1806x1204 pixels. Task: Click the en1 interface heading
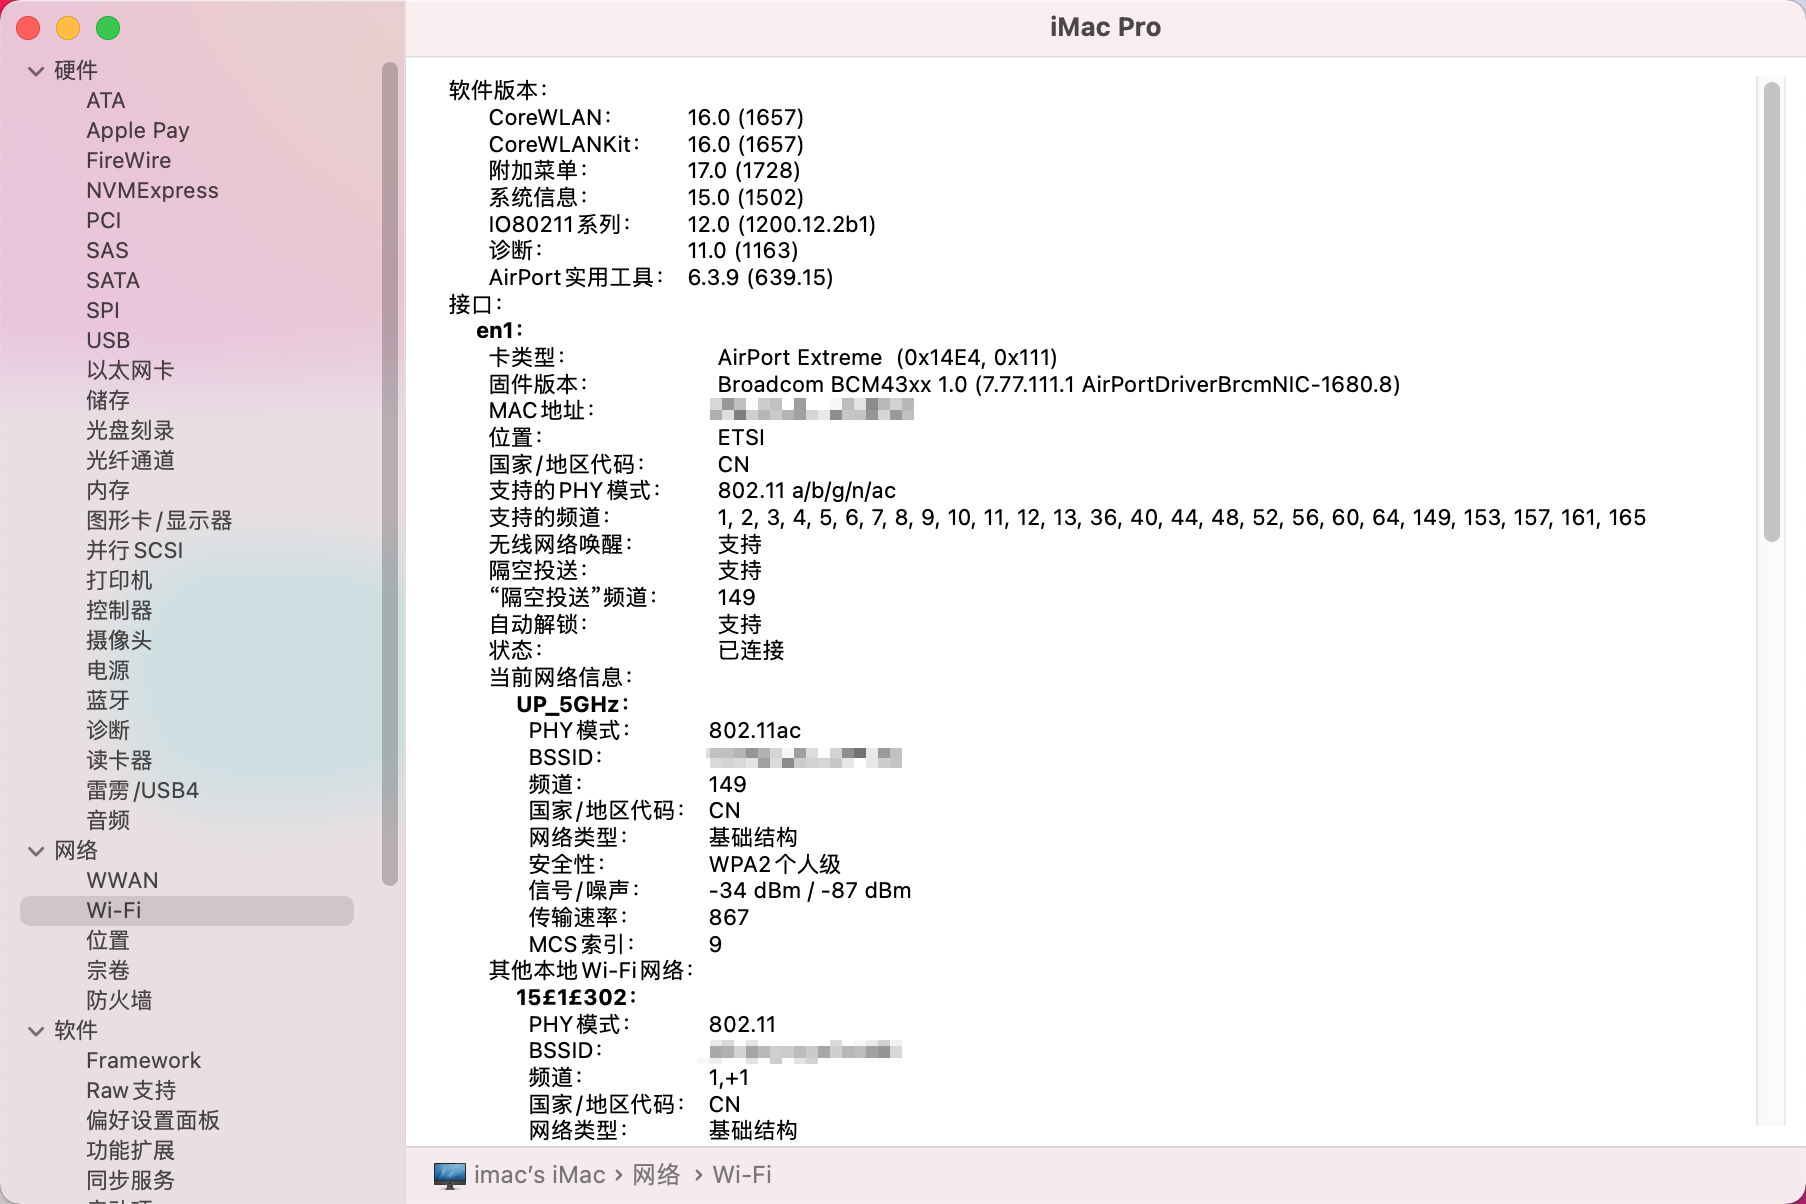499,331
